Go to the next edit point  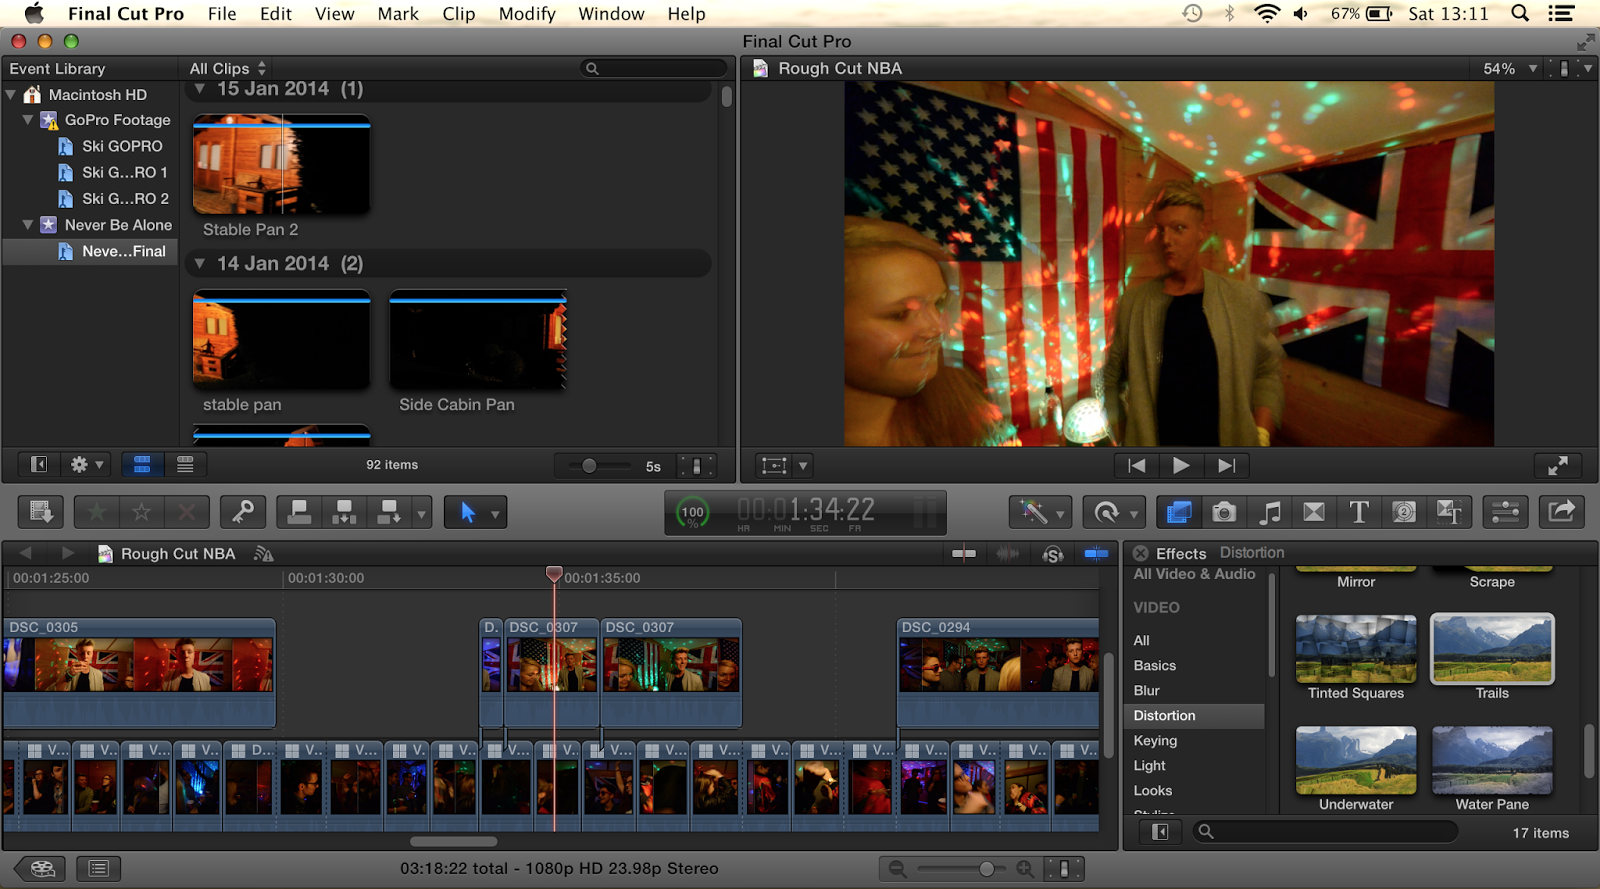tap(1226, 465)
